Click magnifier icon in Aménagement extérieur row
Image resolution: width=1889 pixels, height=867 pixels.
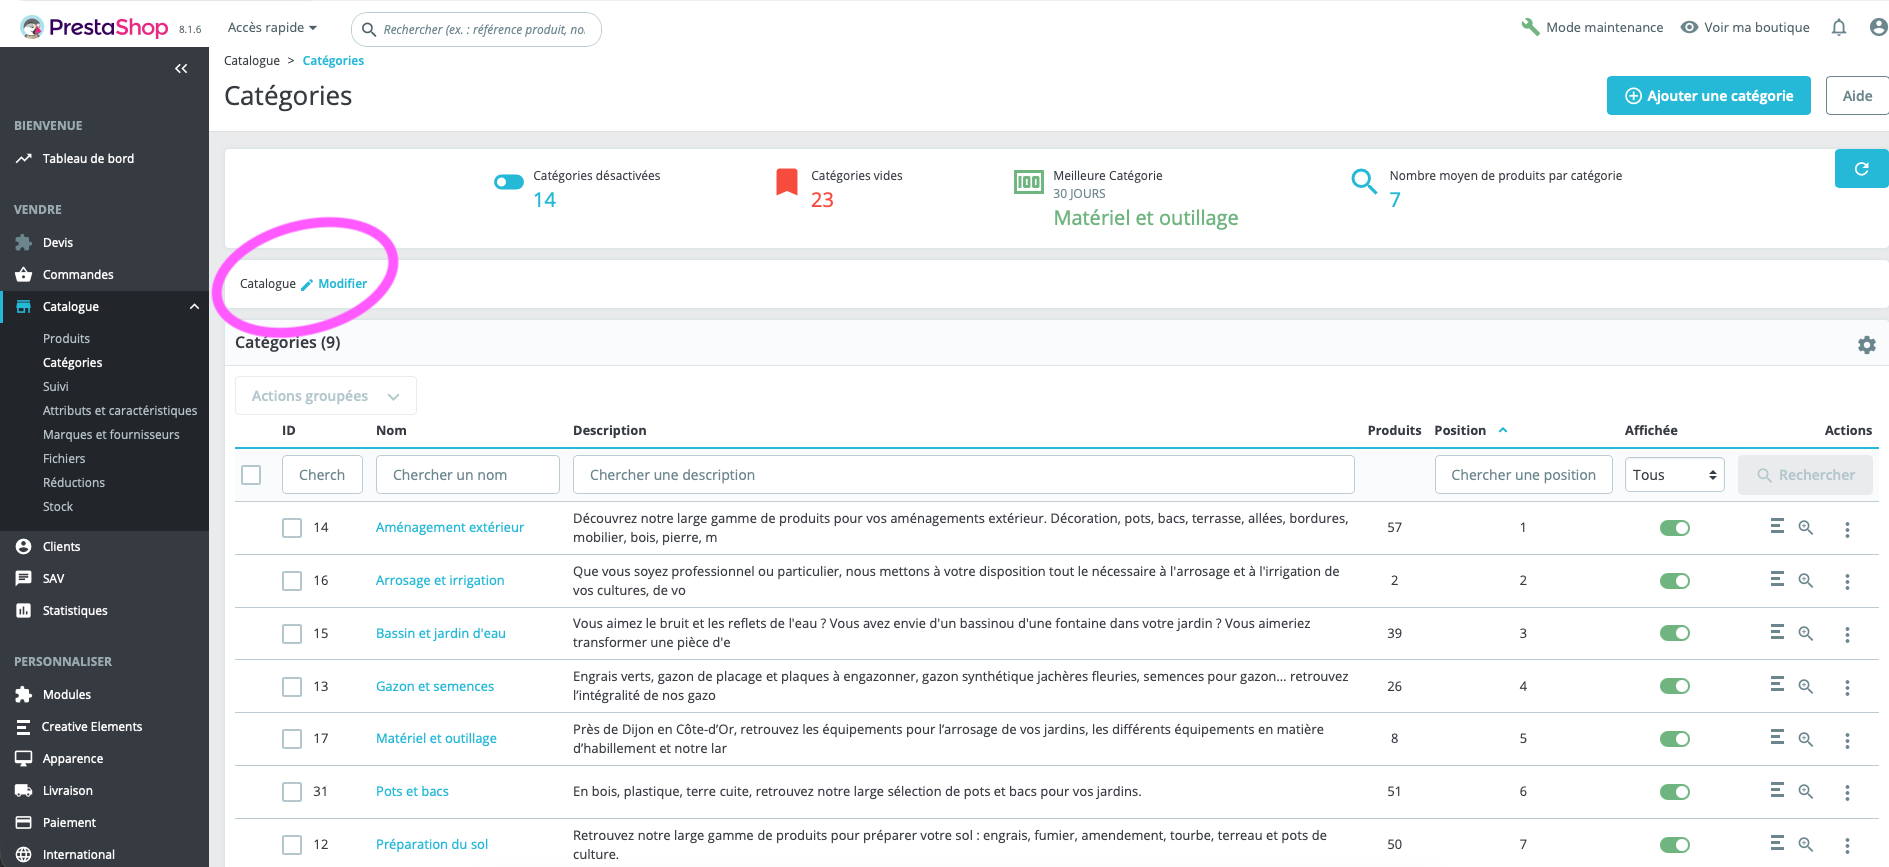[x=1805, y=527]
